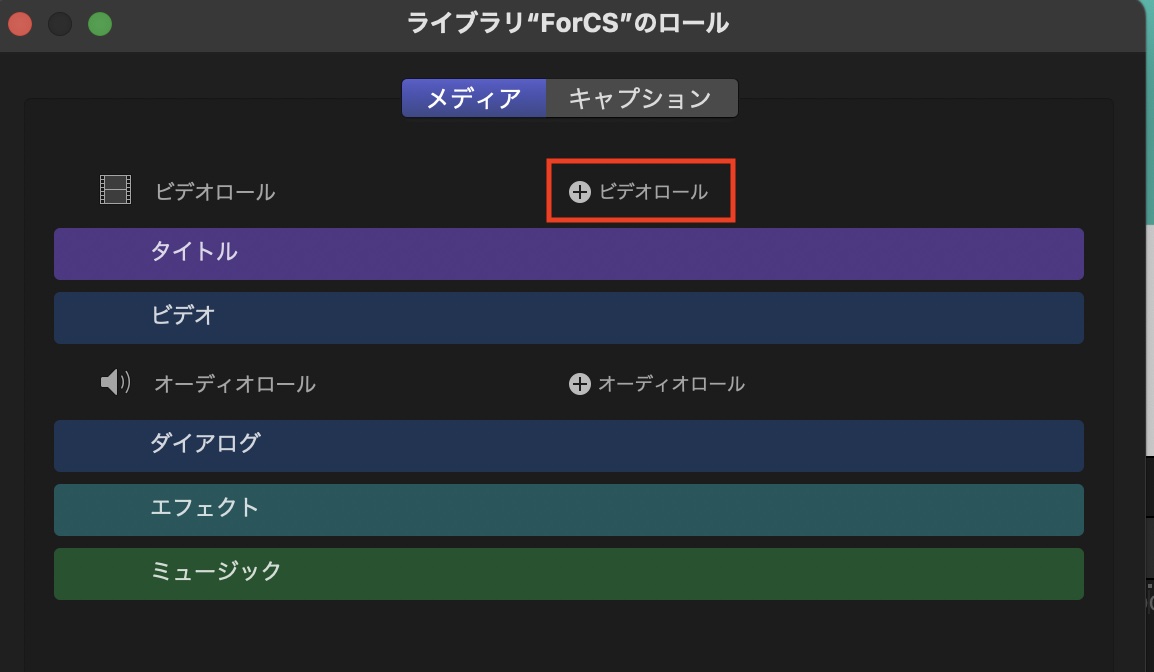This screenshot has width=1154, height=672.
Task: Click the ビデオロール section heading label
Action: (215, 192)
